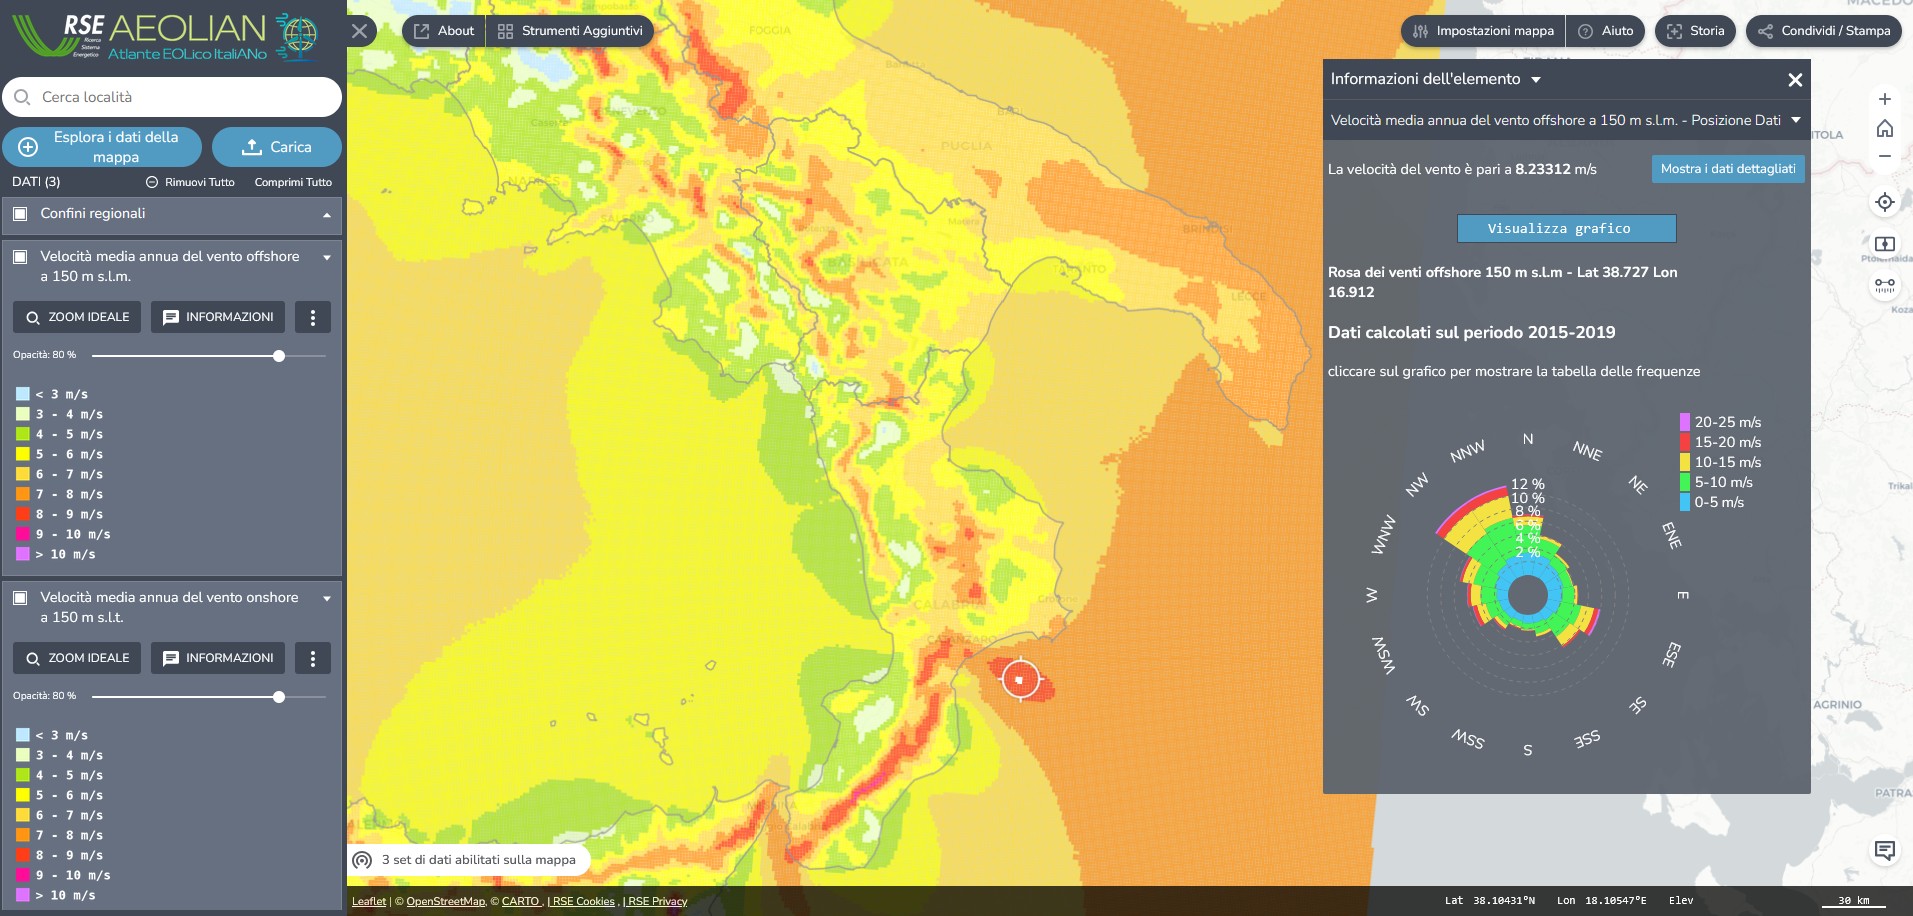Click the 30 km scale bar
The image size is (1913, 916).
point(1853,901)
